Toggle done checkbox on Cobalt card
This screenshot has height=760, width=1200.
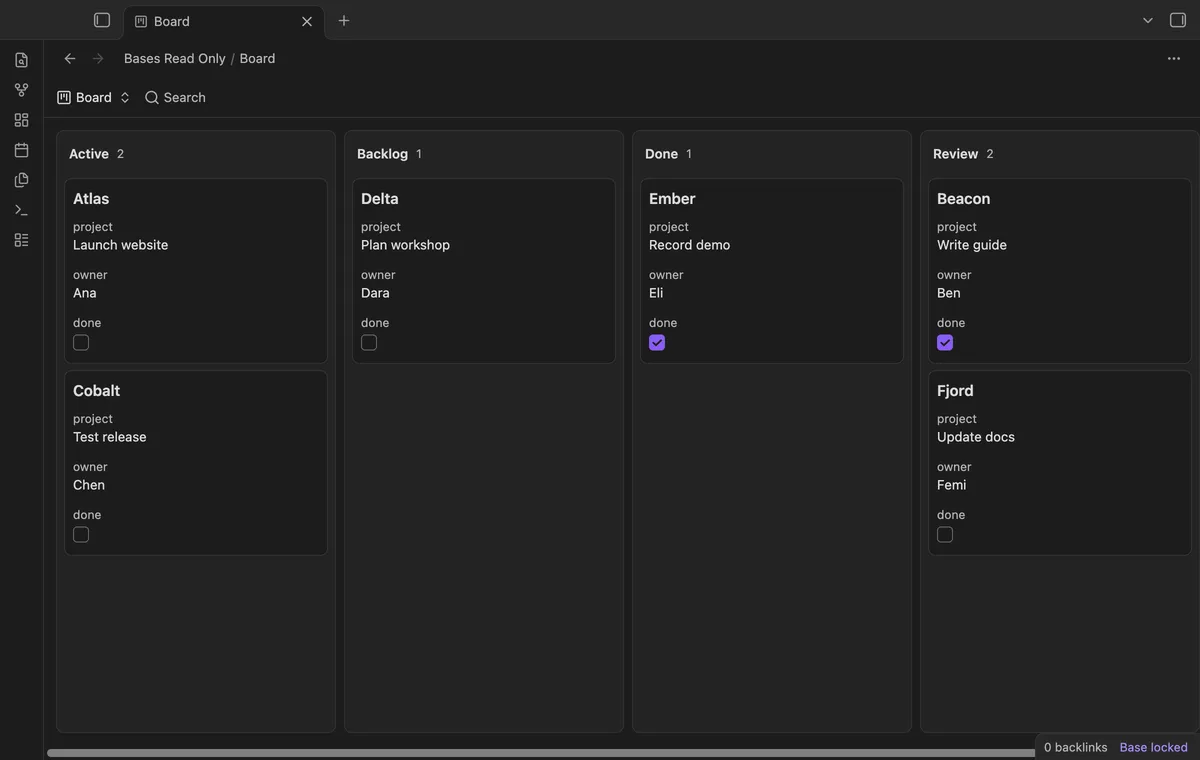coord(81,535)
